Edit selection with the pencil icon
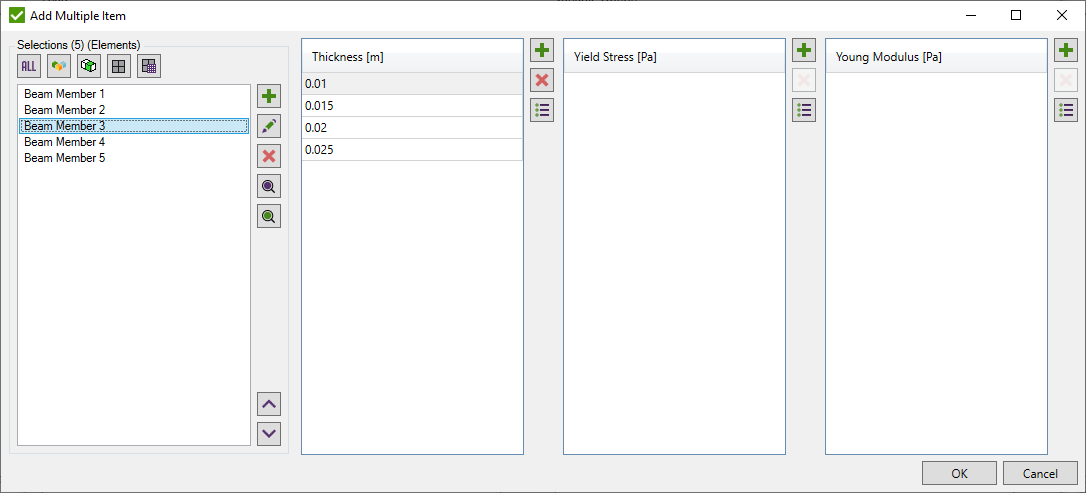The image size is (1086, 493). pos(269,126)
